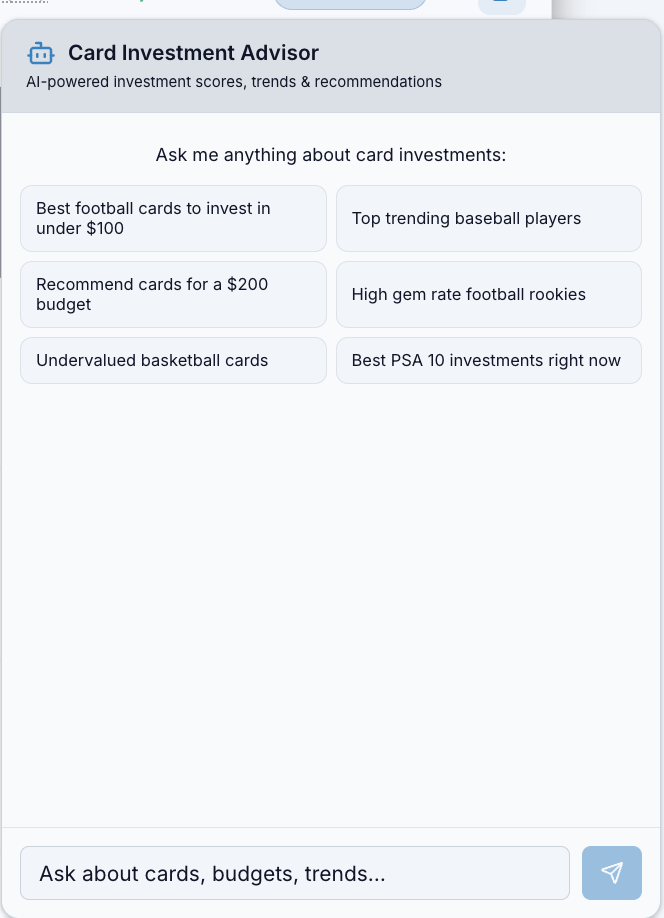This screenshot has width=664, height=918.
Task: Choose 'Top trending baseball players' suggestion
Action: 489,218
